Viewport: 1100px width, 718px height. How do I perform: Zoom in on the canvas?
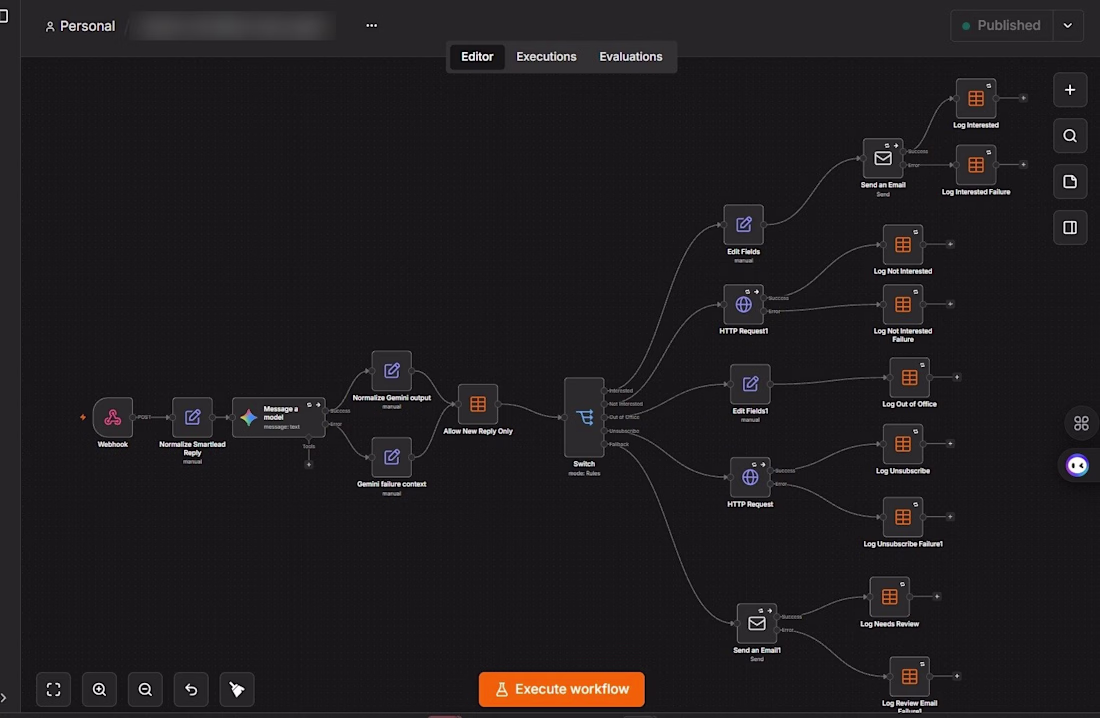[x=100, y=689]
